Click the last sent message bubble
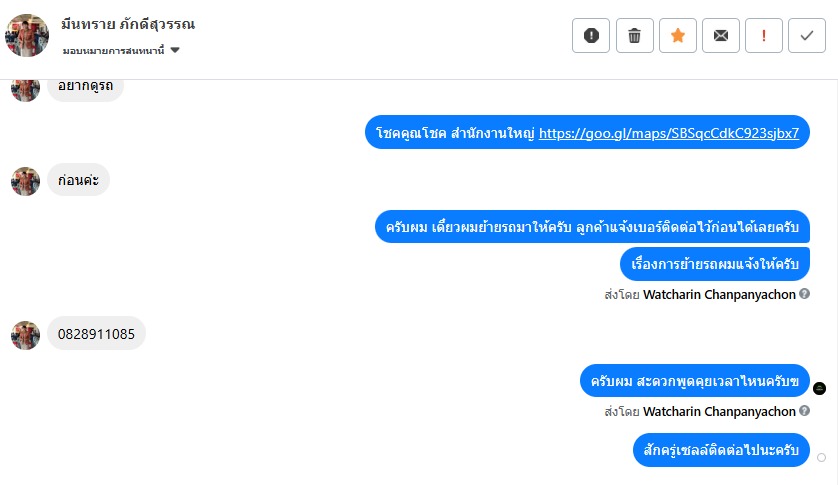The image size is (838, 485). click(x=720, y=450)
